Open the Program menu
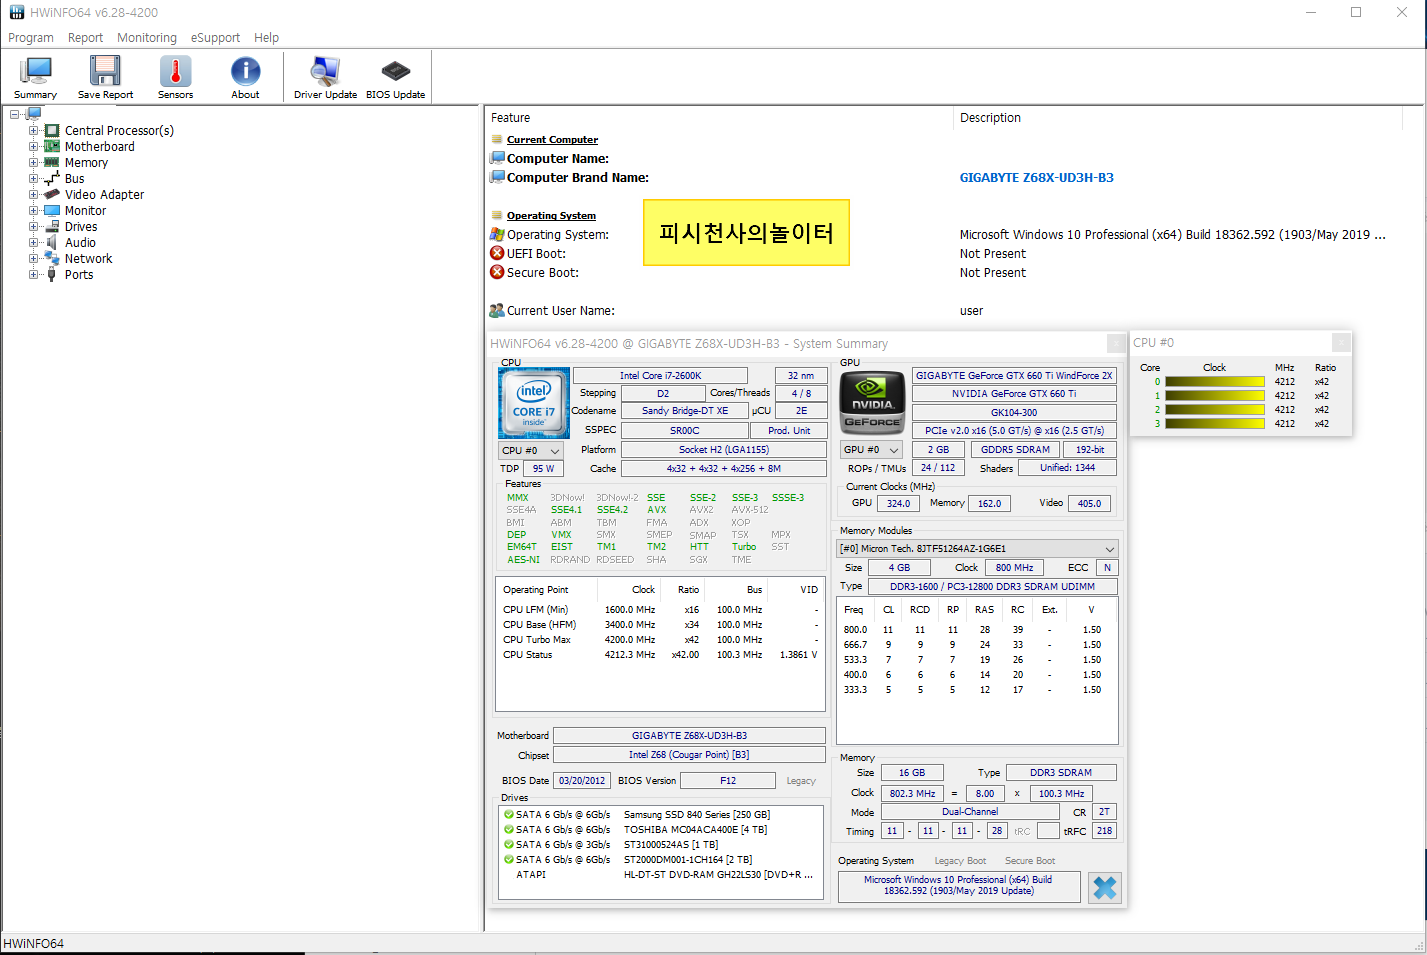1427x955 pixels. pyautogui.click(x=31, y=38)
